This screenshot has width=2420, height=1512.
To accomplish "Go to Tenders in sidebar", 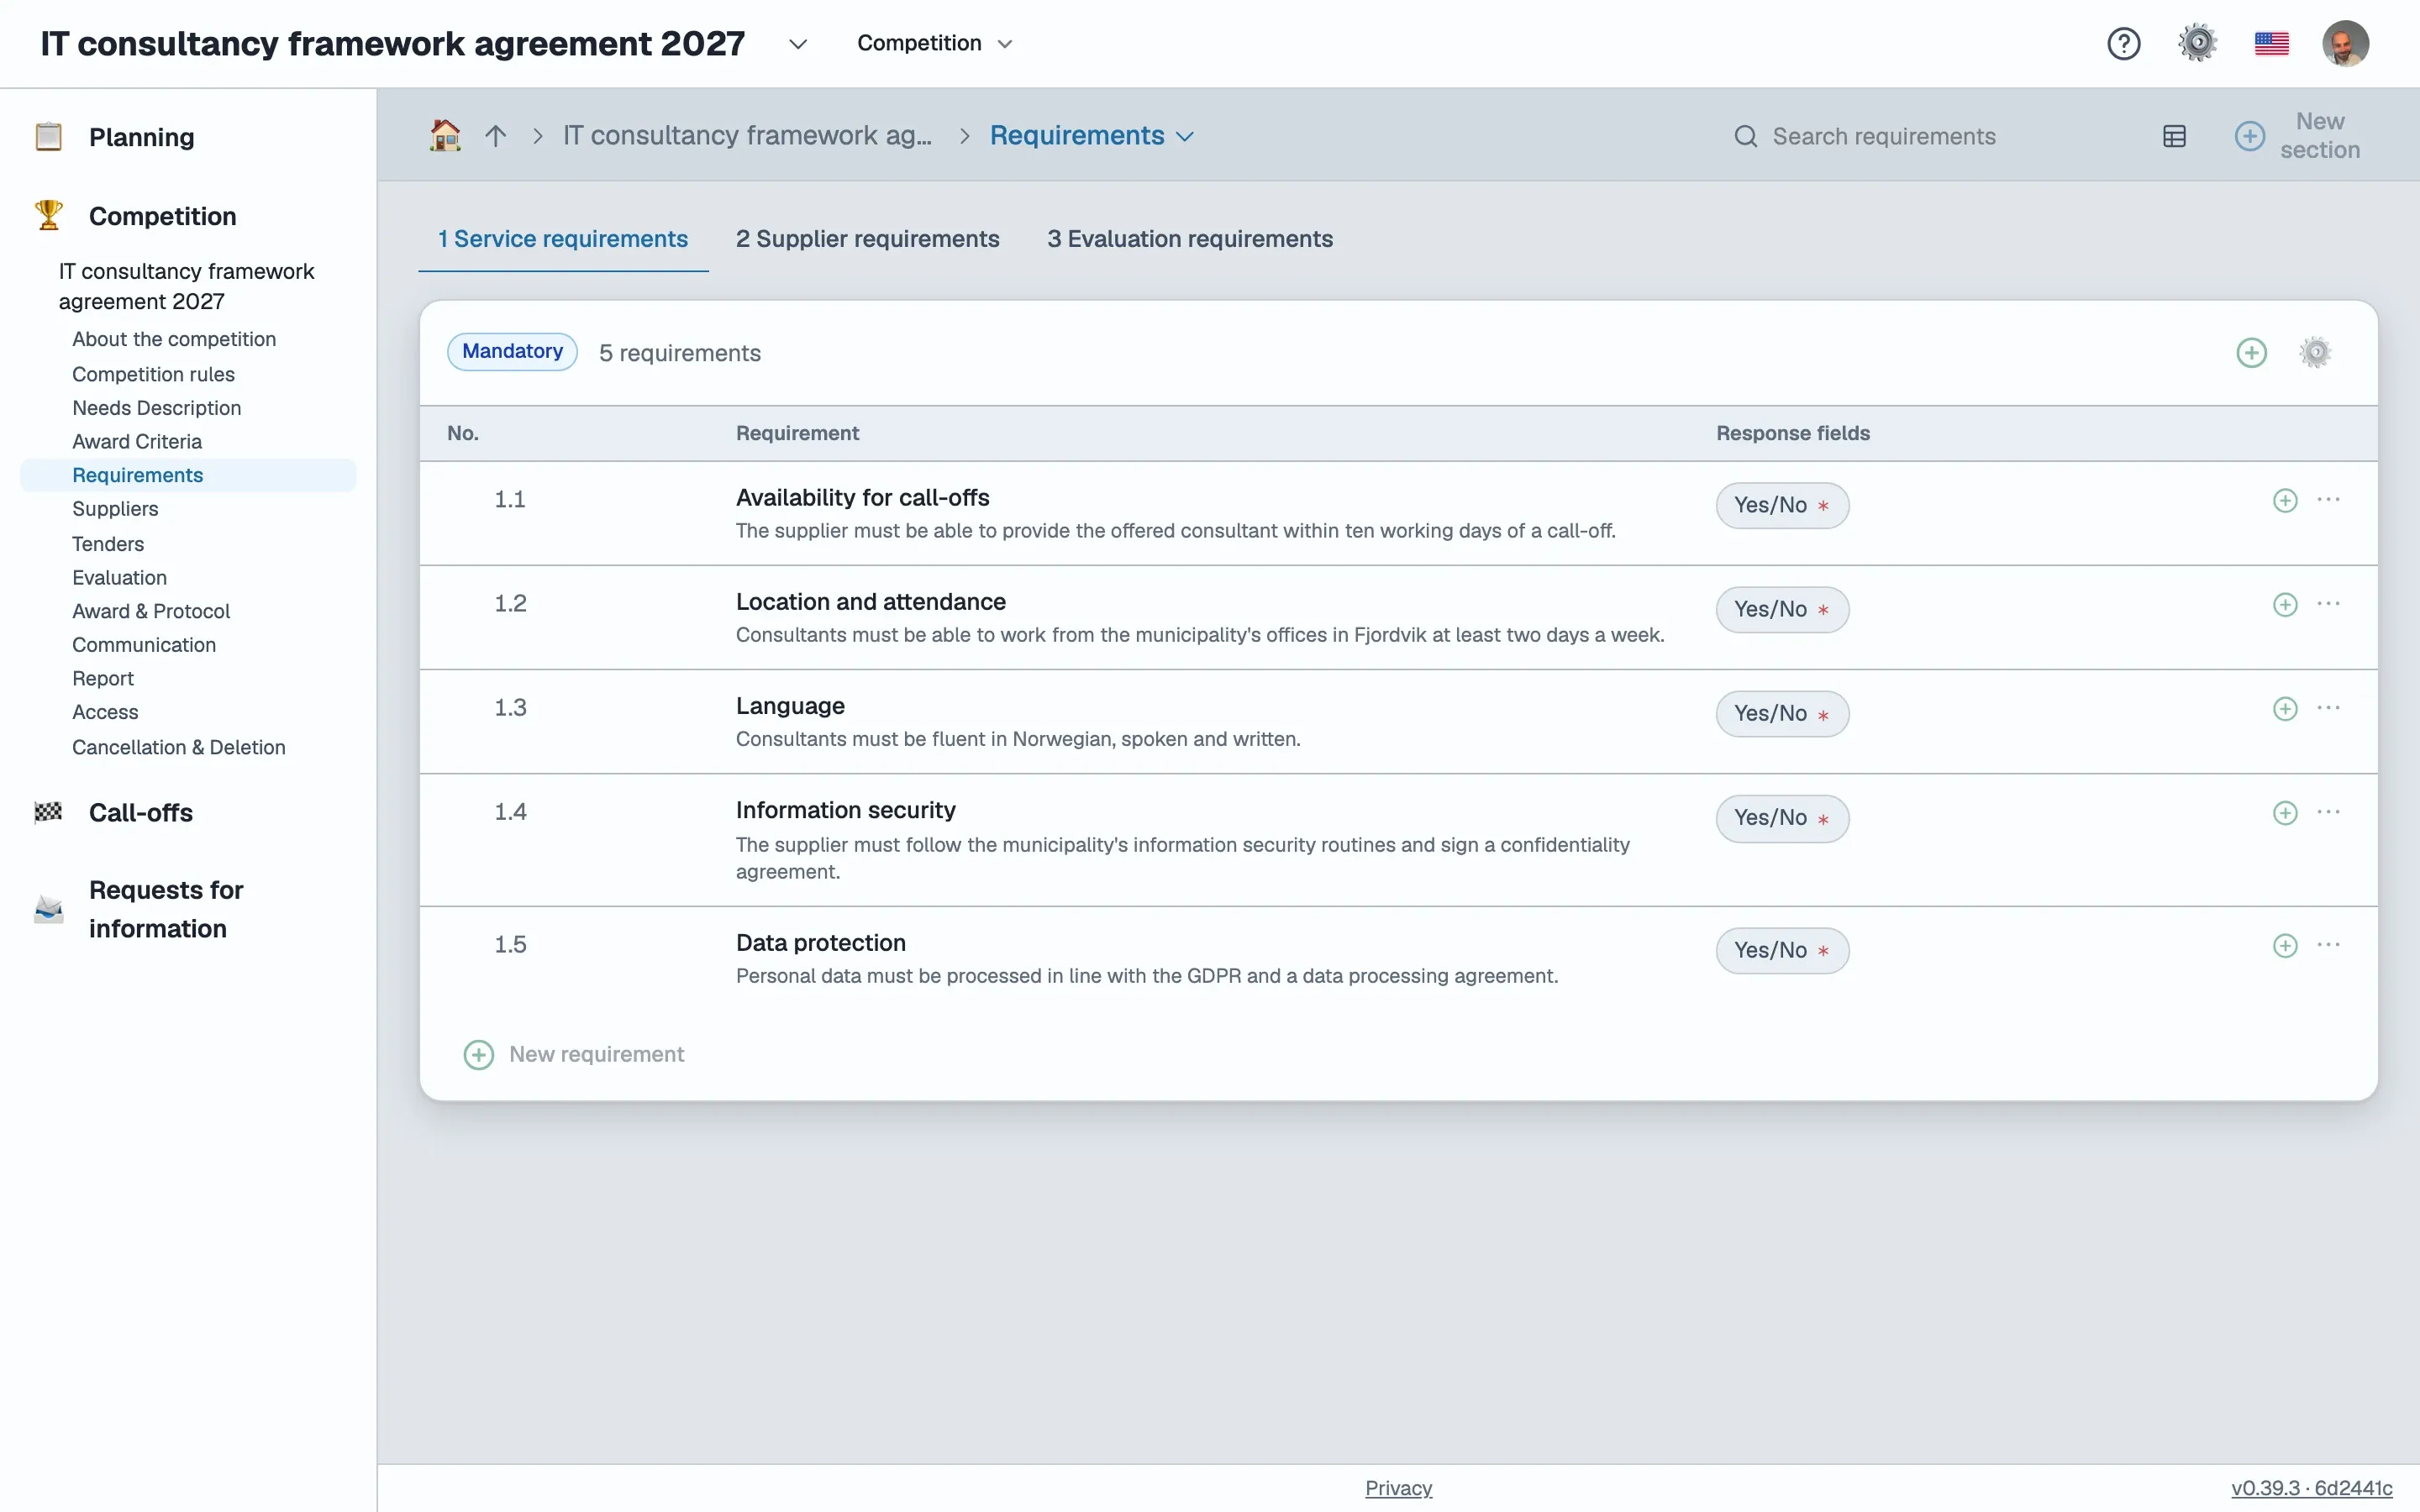I will pos(108,543).
